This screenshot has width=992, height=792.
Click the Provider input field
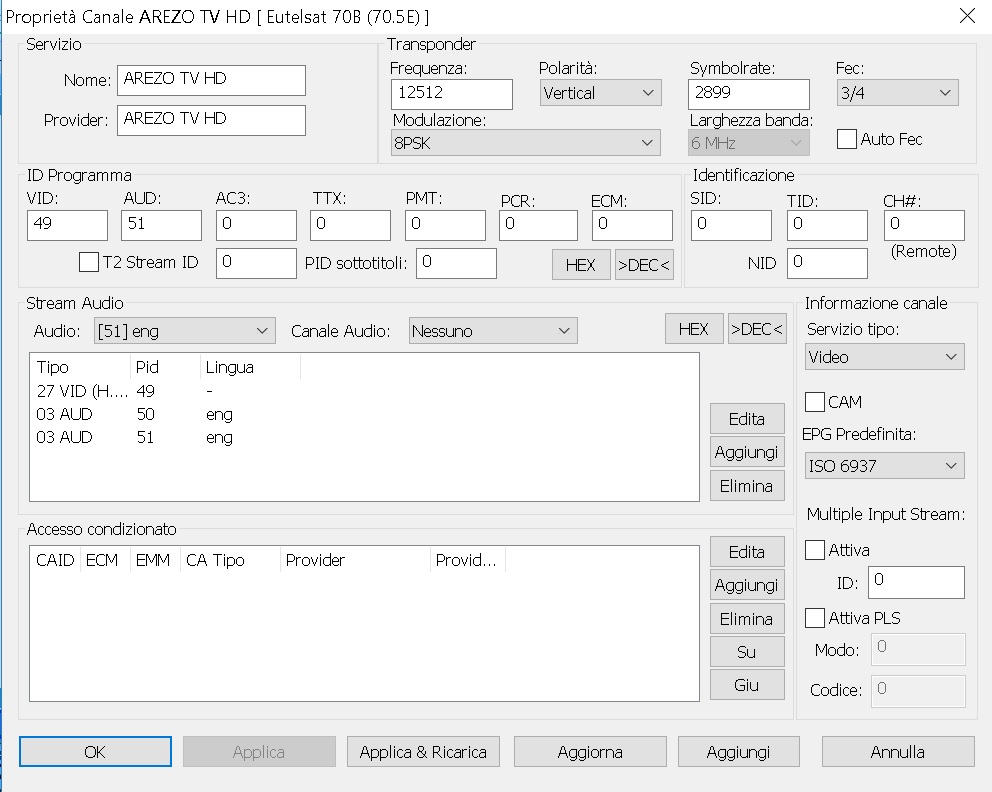click(211, 120)
